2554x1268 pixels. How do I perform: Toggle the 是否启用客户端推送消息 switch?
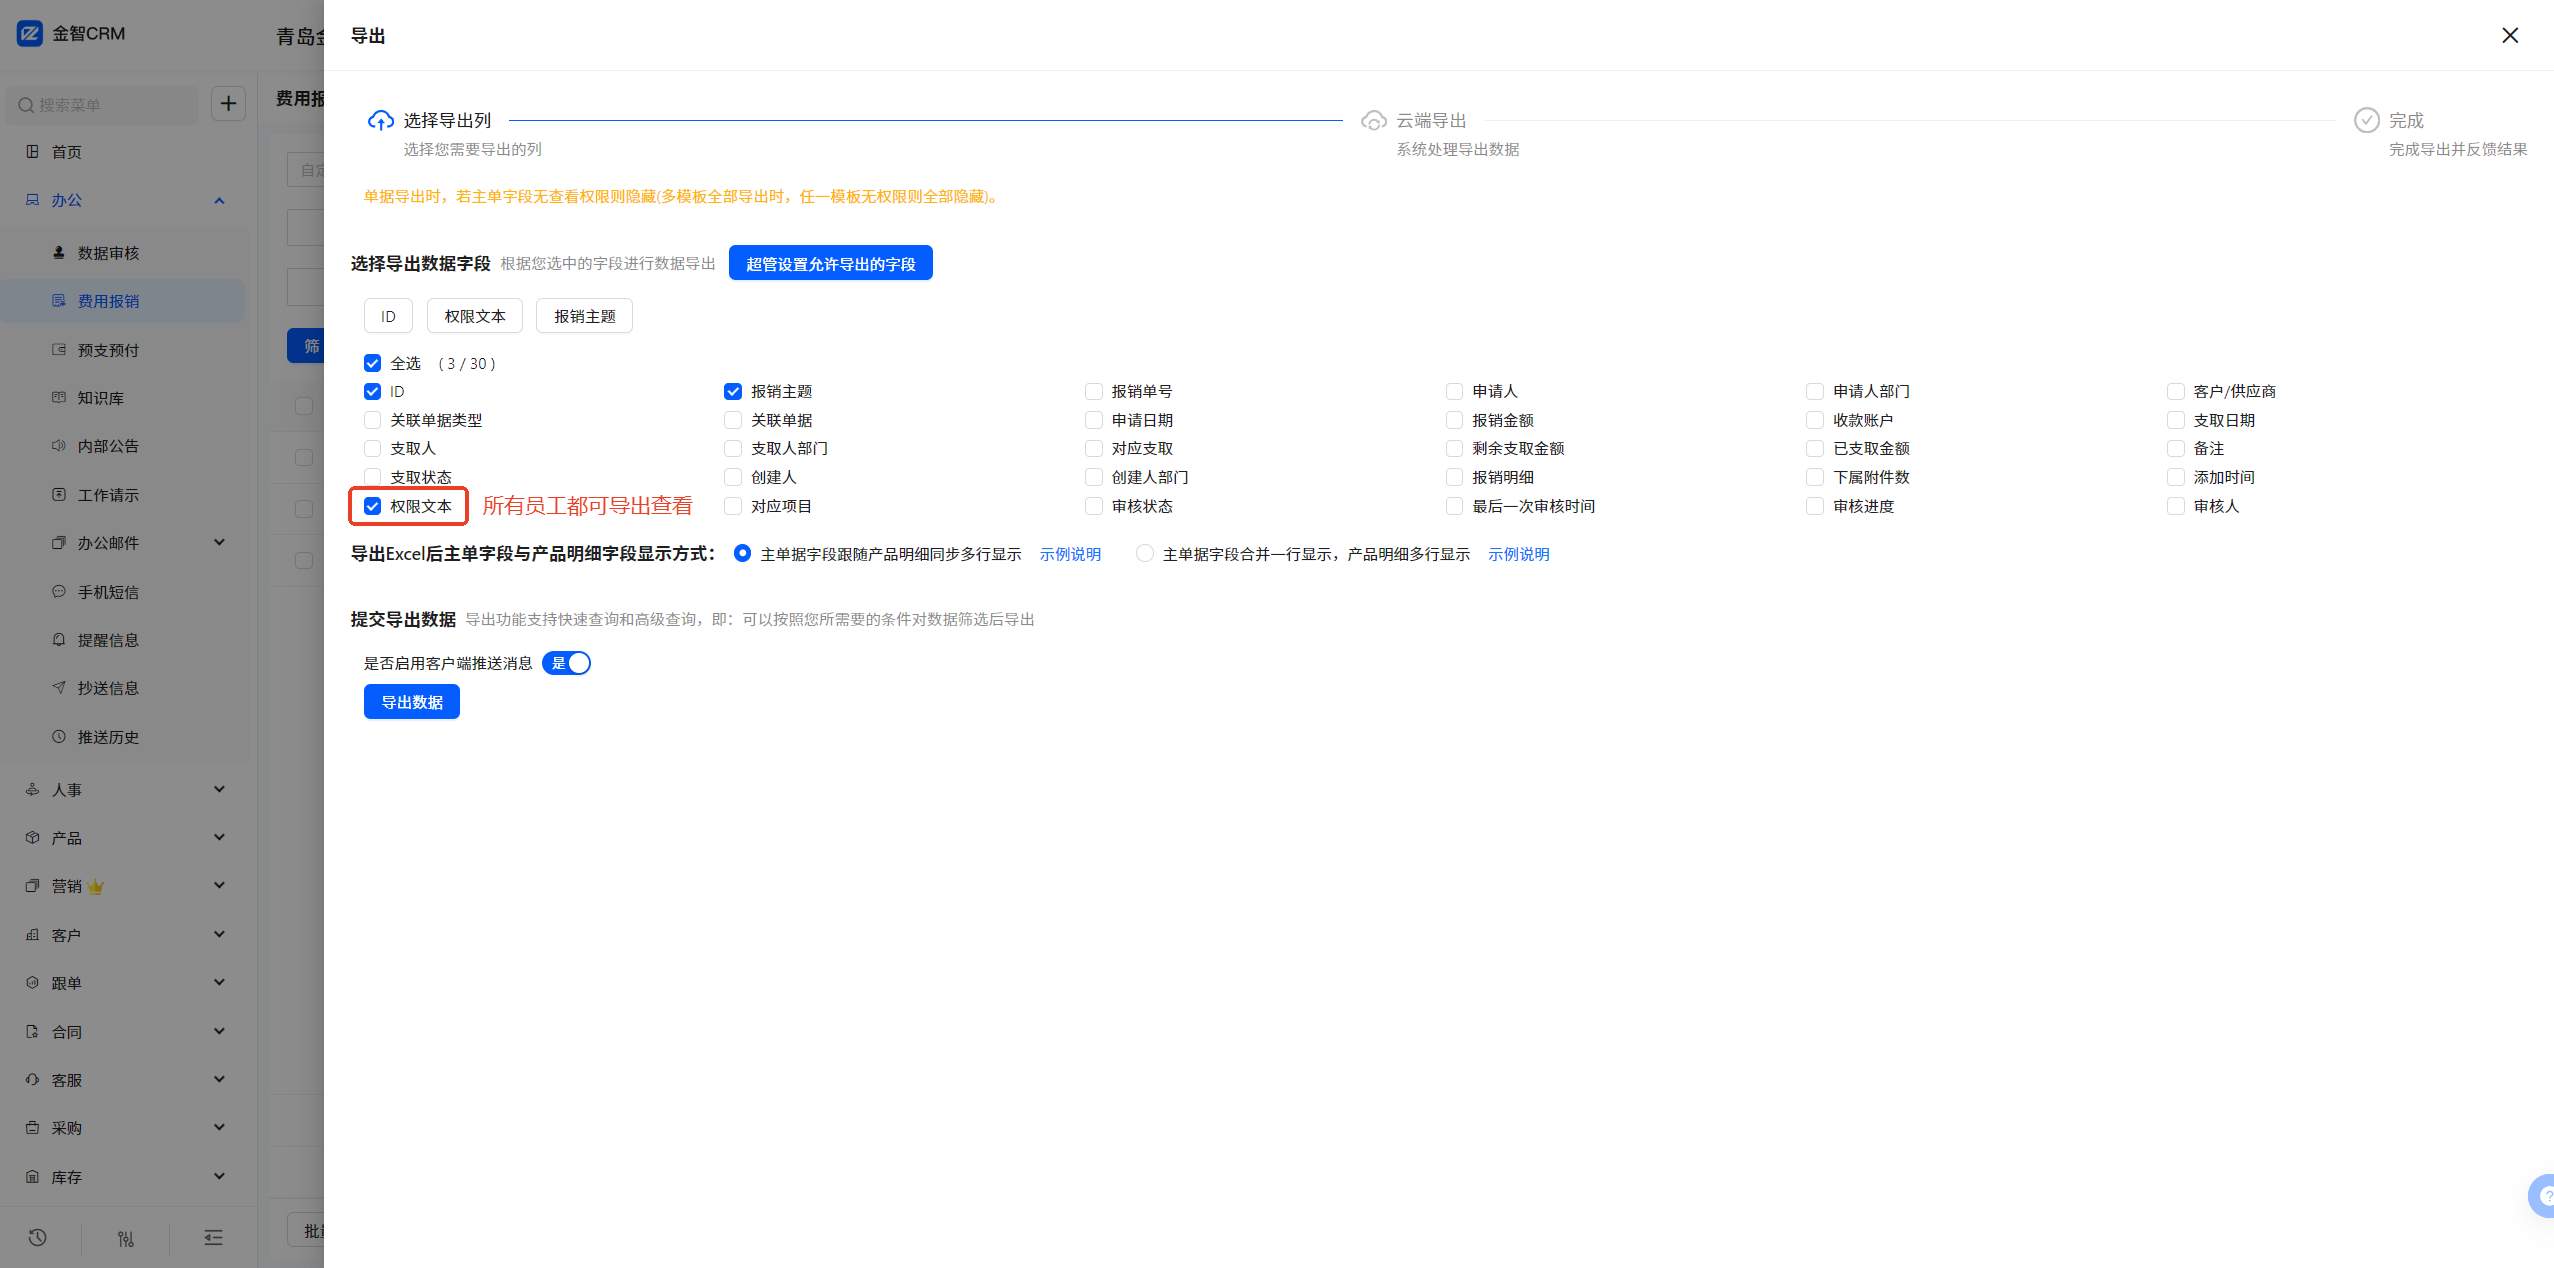(567, 663)
